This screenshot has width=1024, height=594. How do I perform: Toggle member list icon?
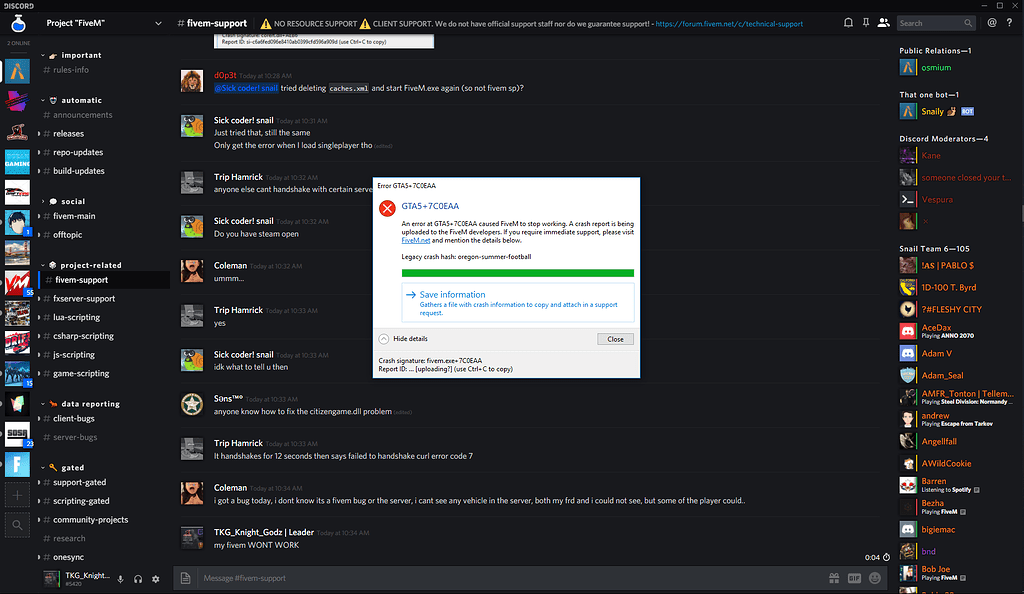point(883,23)
